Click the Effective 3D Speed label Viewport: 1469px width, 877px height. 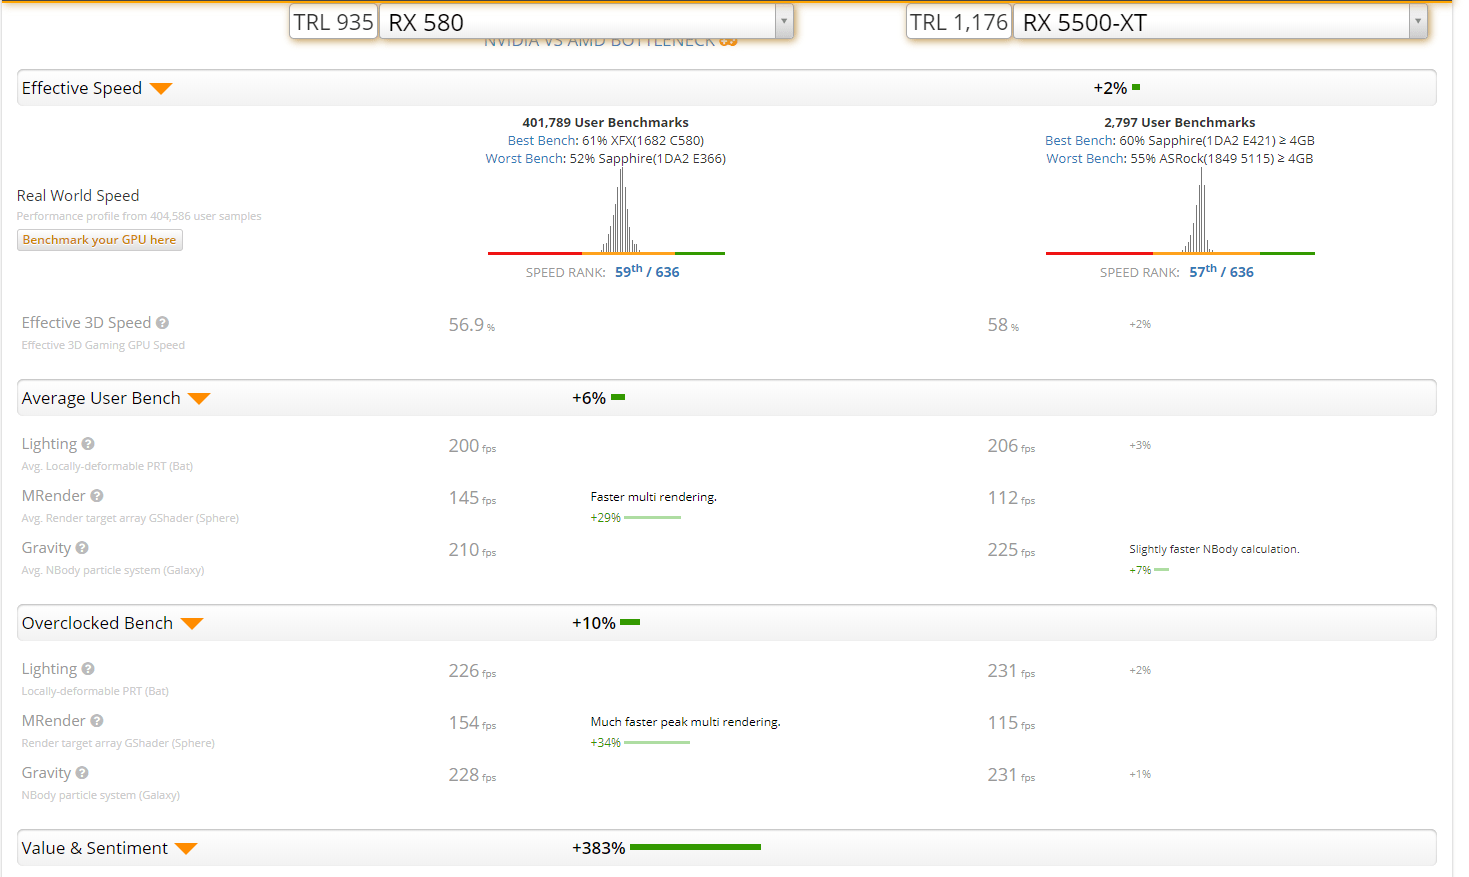point(86,323)
